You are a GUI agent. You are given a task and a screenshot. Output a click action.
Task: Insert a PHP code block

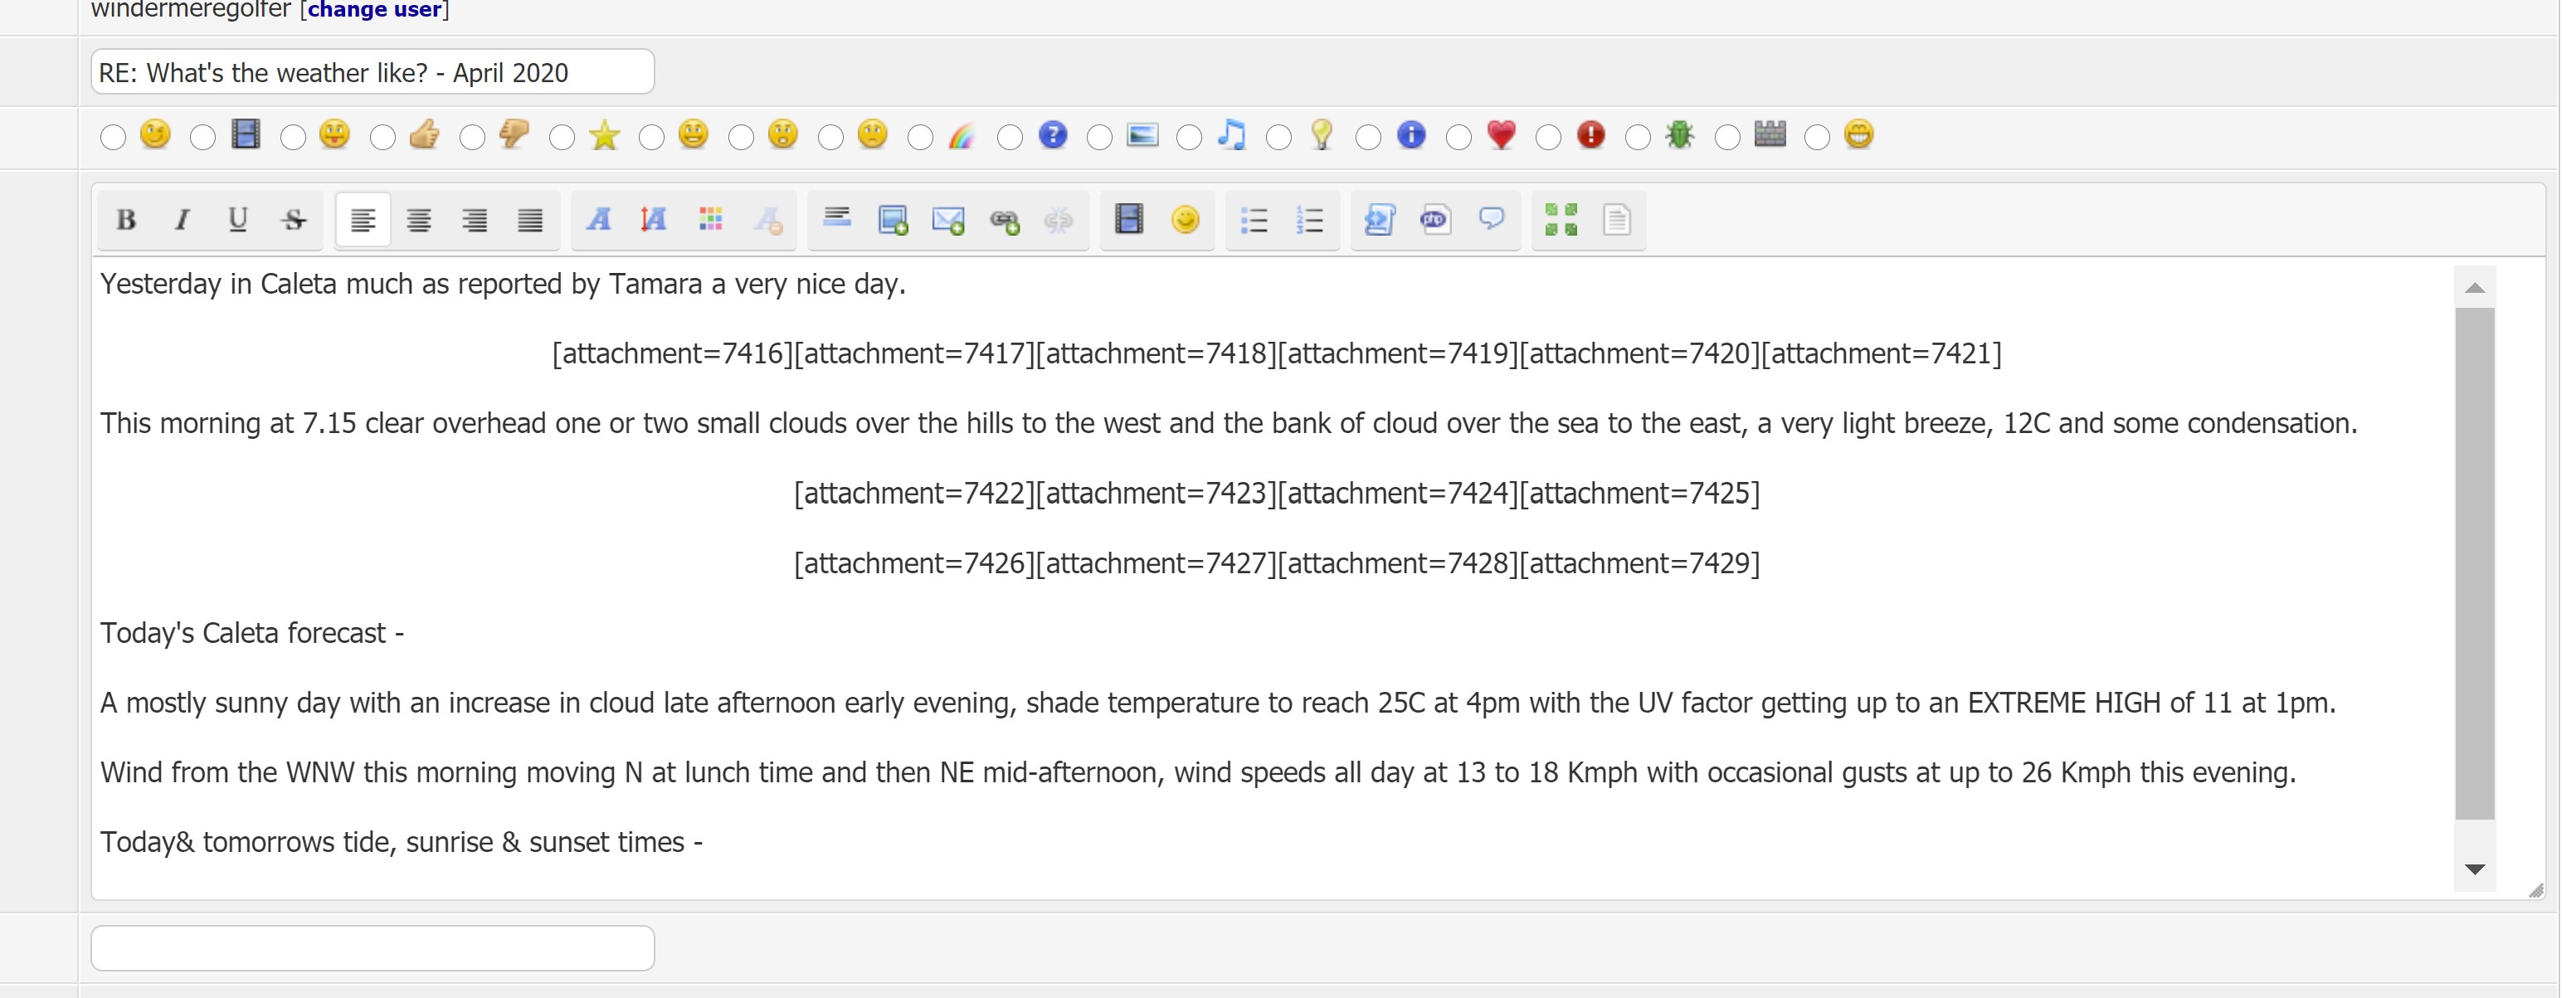point(1435,220)
